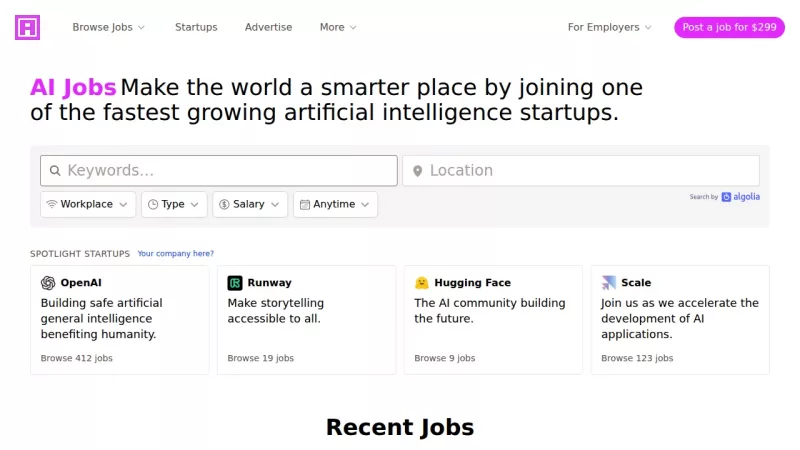Click 'The AI community building the future.' text
Screen dimensions: 800x450
click(x=490, y=311)
